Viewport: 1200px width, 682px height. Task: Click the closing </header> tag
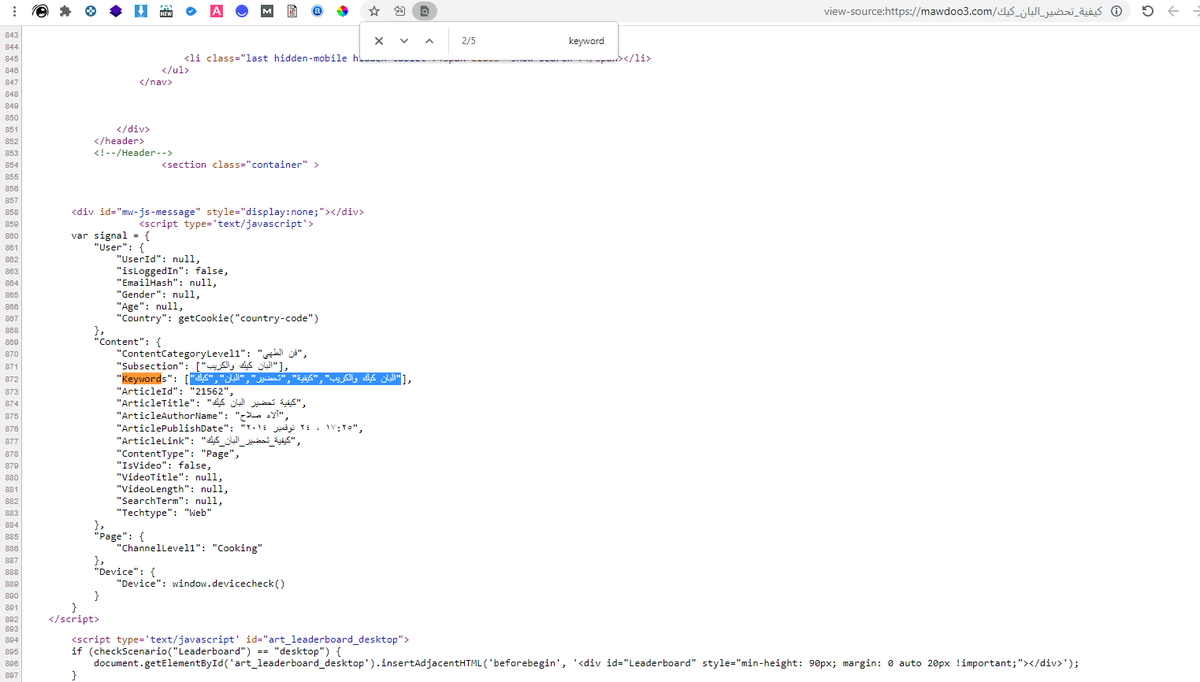pyautogui.click(x=119, y=141)
